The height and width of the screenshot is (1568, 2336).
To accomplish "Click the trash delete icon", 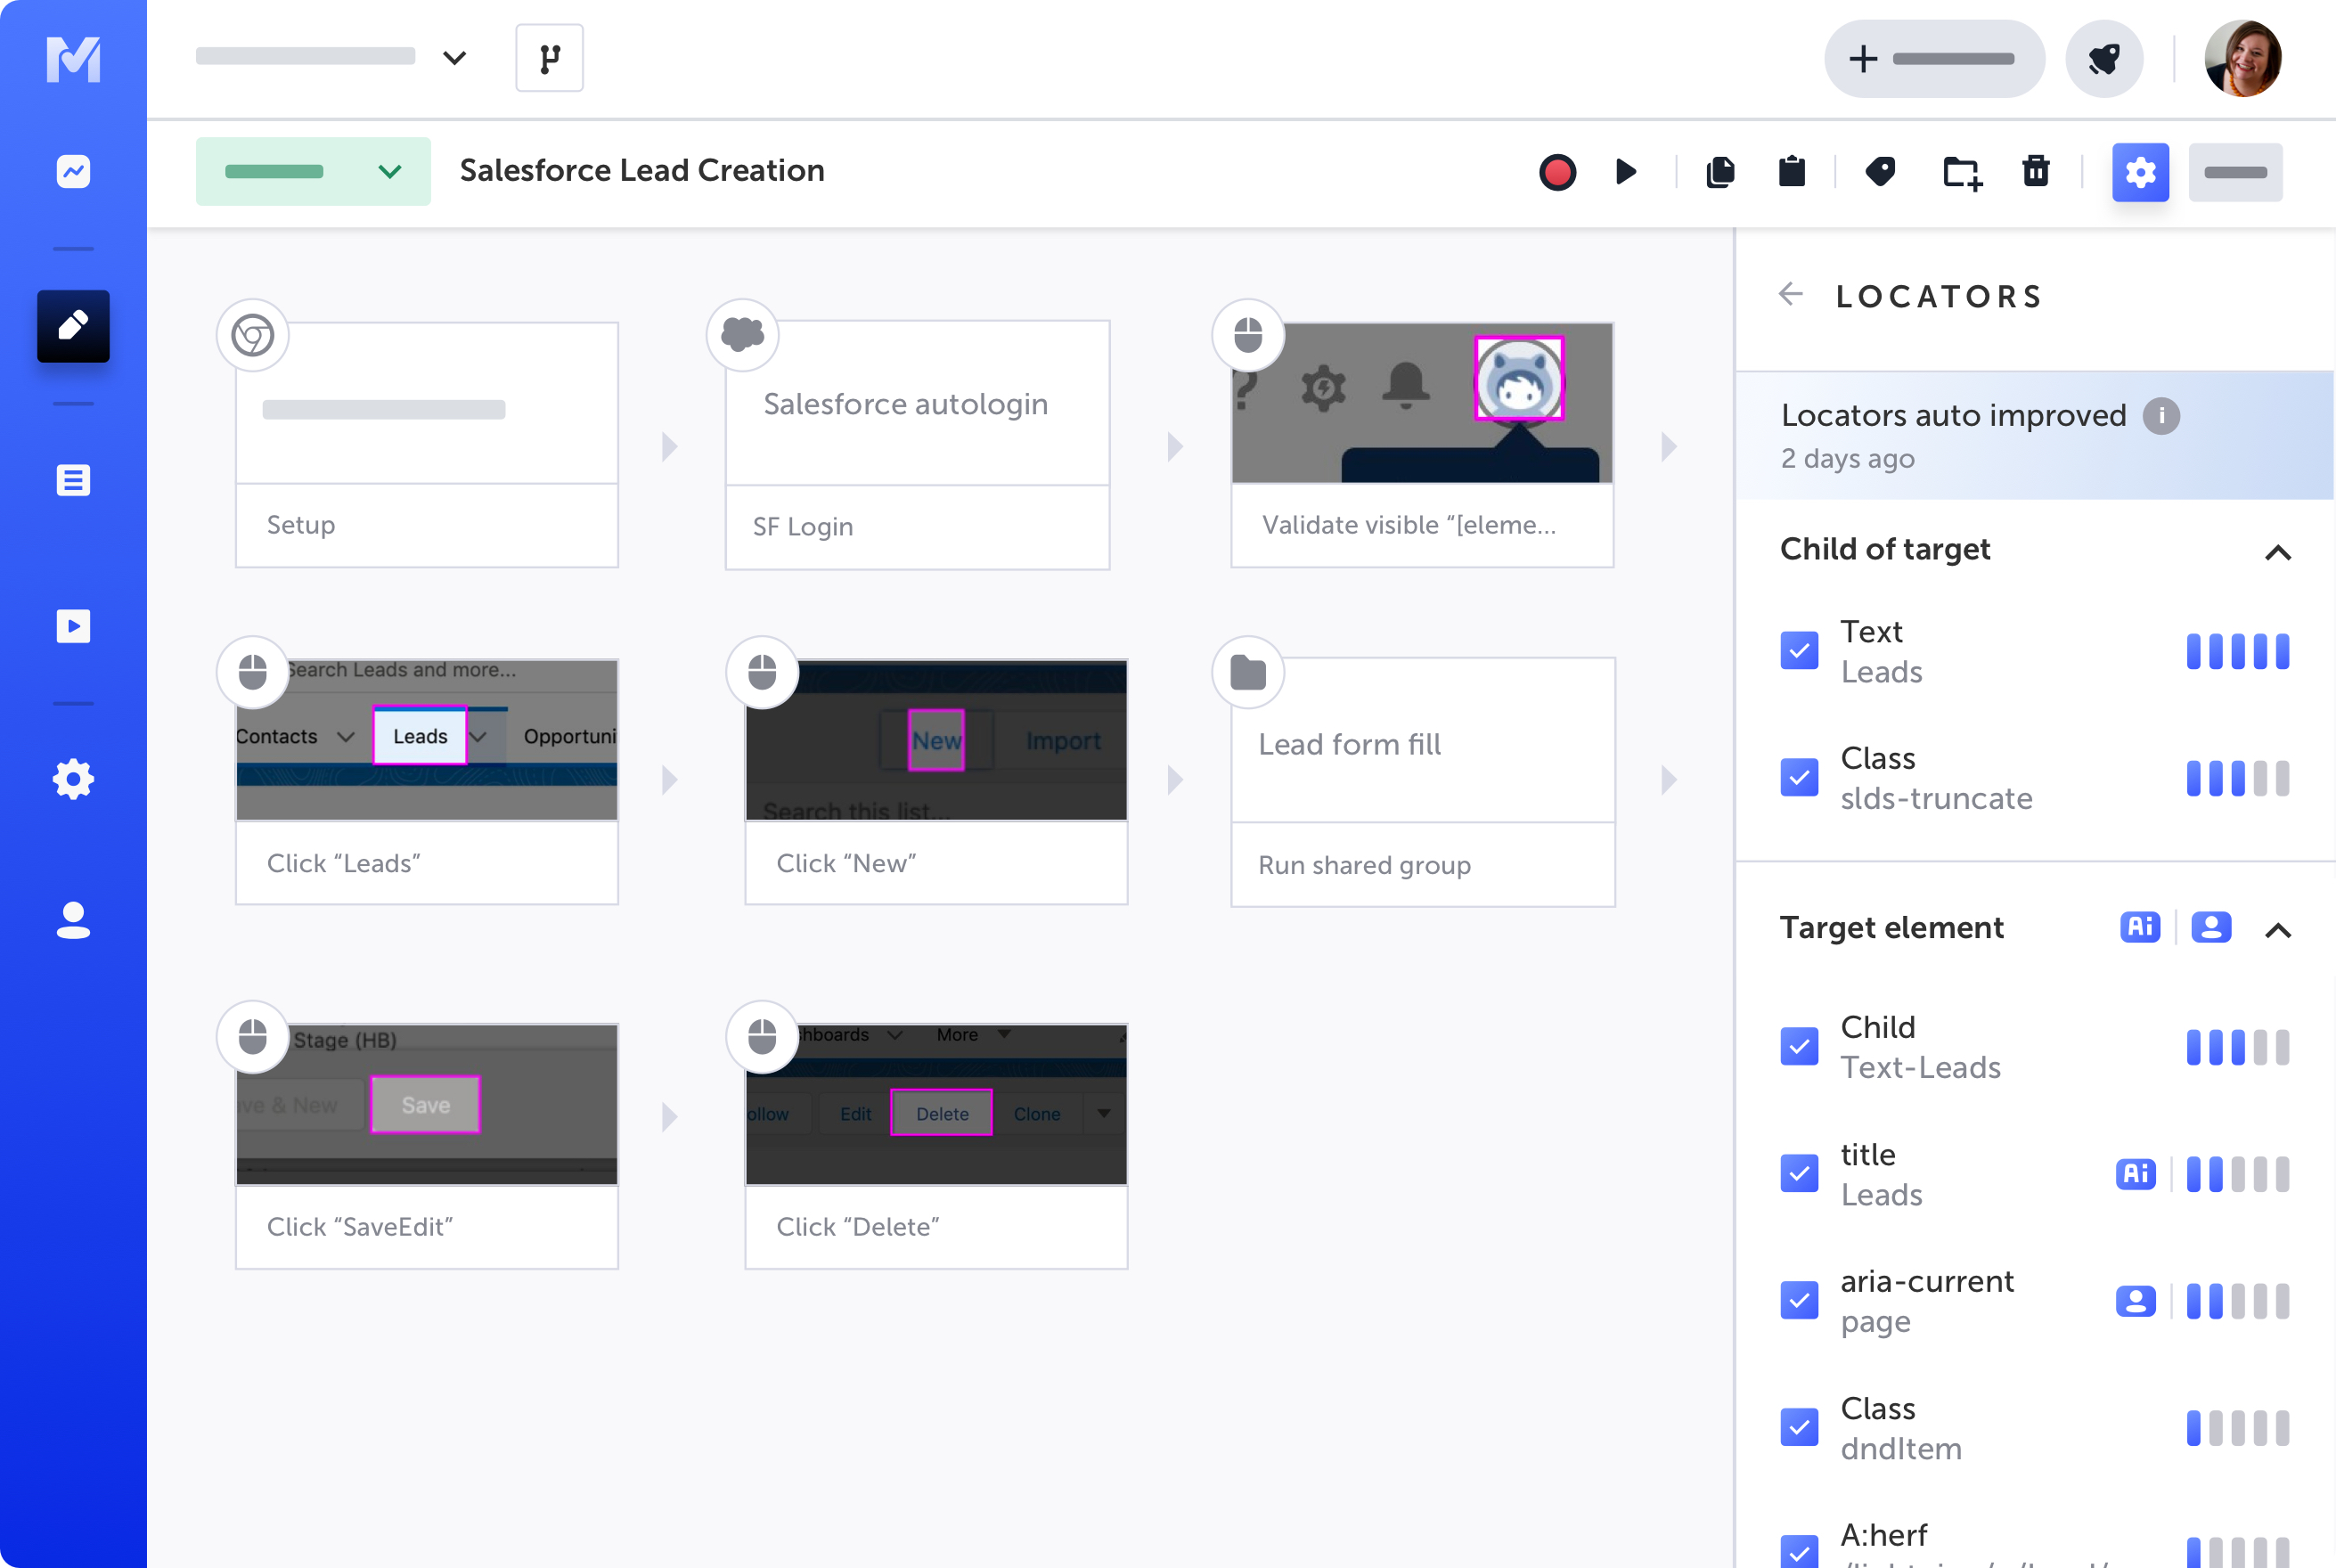I will (2036, 172).
